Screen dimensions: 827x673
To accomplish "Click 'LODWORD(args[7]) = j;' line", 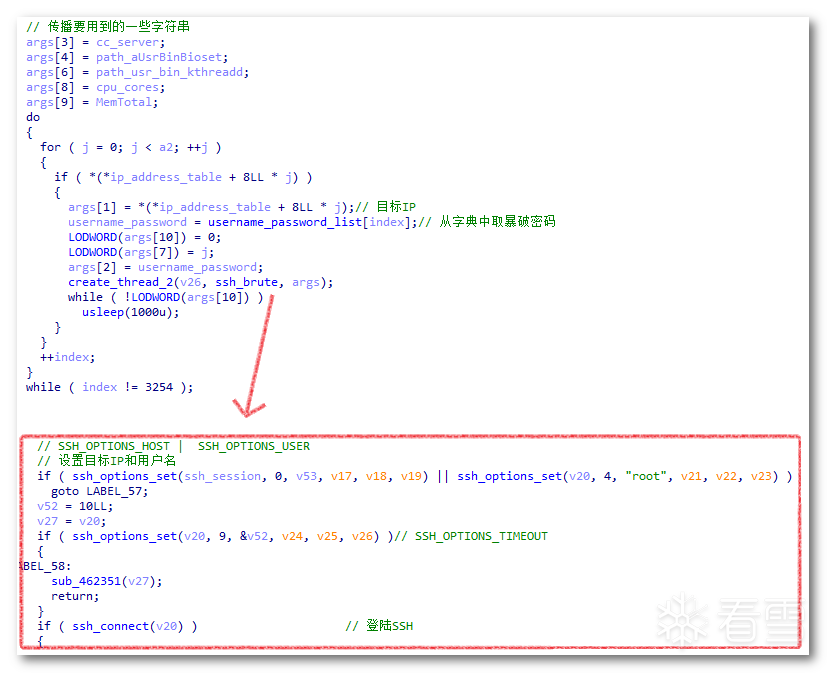I will (x=141, y=252).
